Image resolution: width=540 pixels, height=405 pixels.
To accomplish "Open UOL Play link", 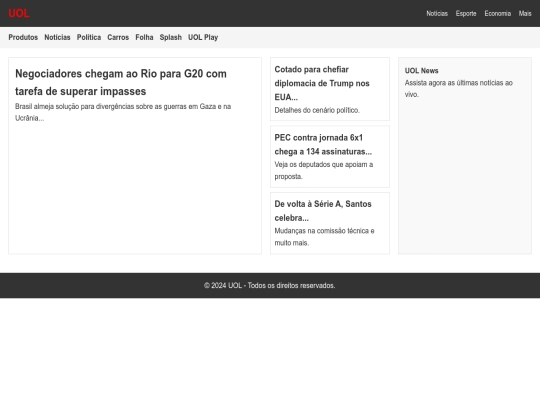I will tap(203, 37).
